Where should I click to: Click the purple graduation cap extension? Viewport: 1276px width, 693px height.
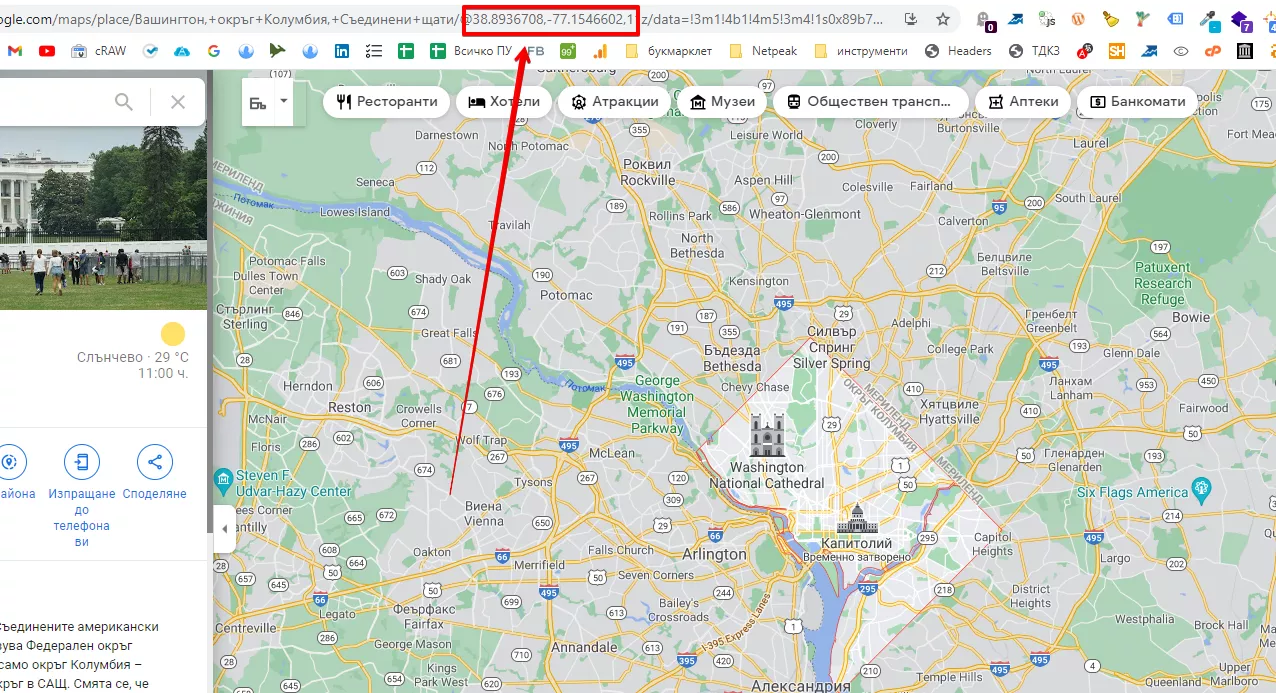coord(1241,19)
